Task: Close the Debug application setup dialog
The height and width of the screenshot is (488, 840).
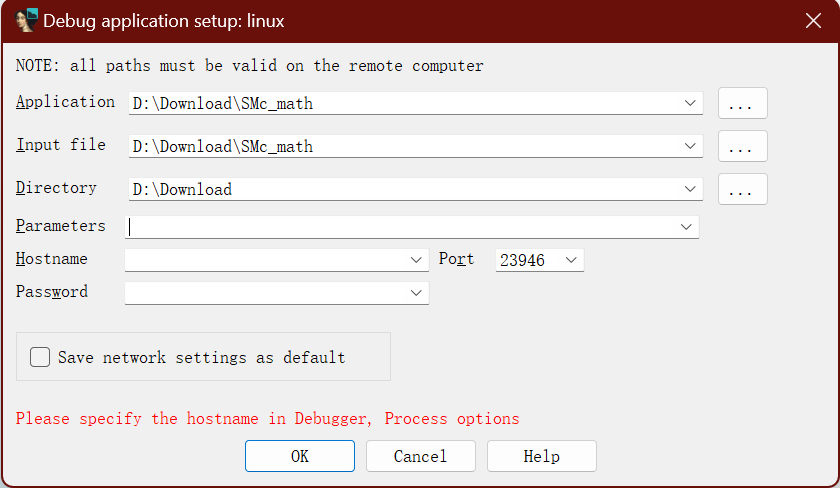Action: tap(813, 21)
